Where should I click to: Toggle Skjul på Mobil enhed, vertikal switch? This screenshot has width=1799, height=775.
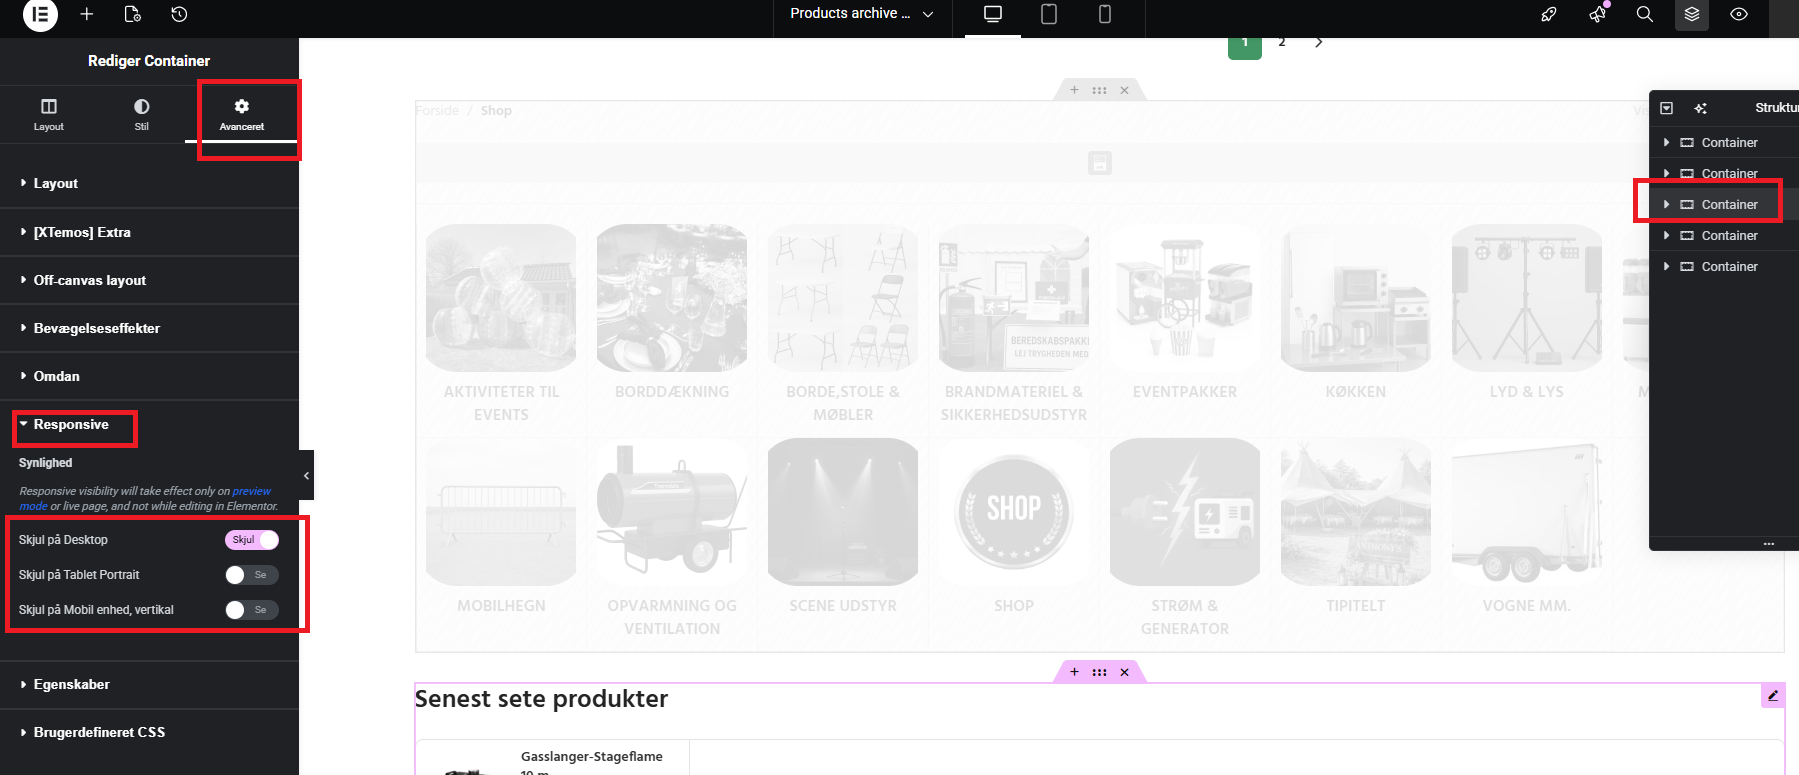pos(252,610)
